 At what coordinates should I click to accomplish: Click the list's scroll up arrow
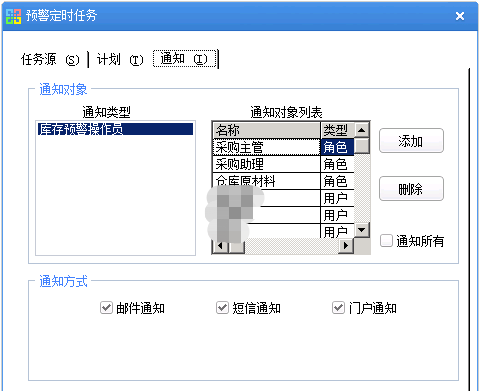(x=362, y=130)
